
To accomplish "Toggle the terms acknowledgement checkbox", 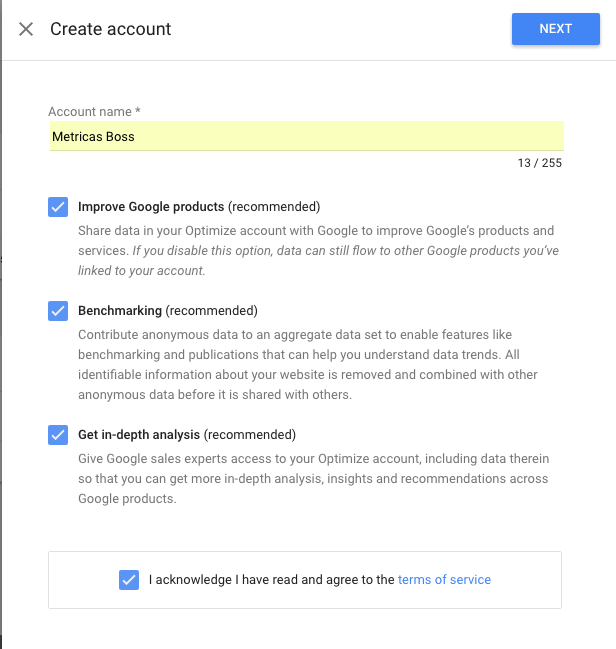I will pos(129,579).
